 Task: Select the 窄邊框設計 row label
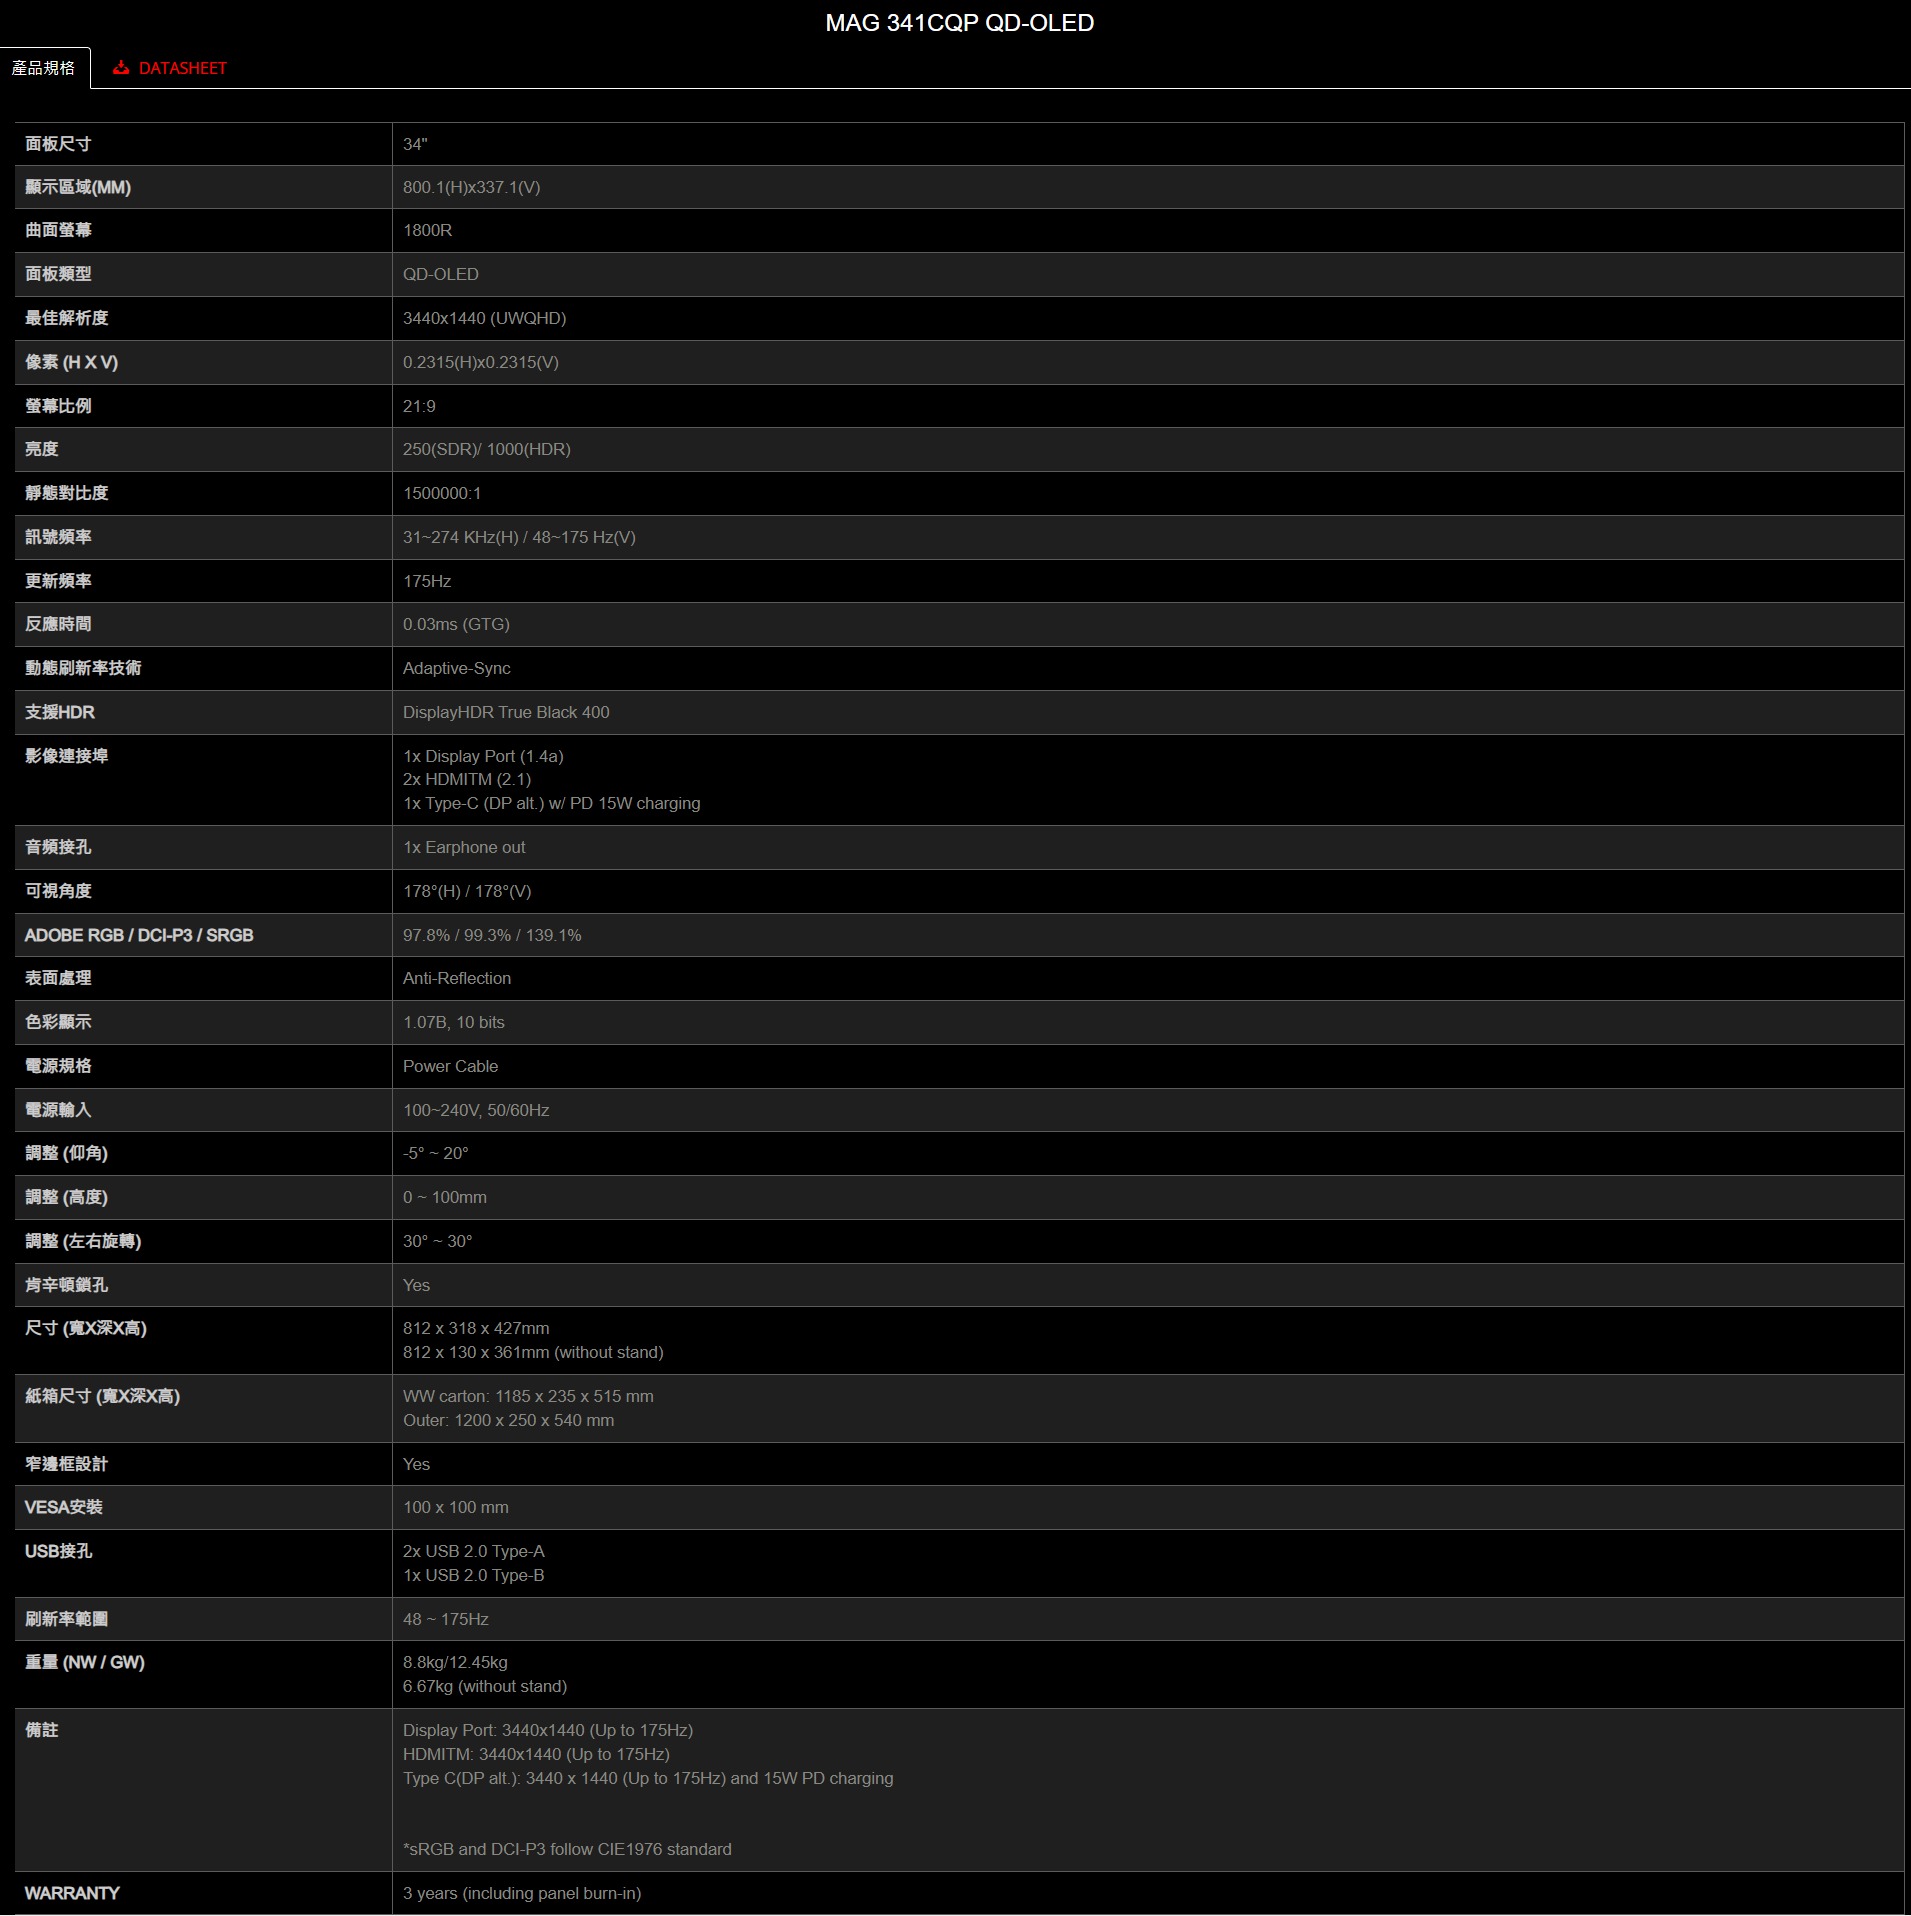coord(66,1464)
